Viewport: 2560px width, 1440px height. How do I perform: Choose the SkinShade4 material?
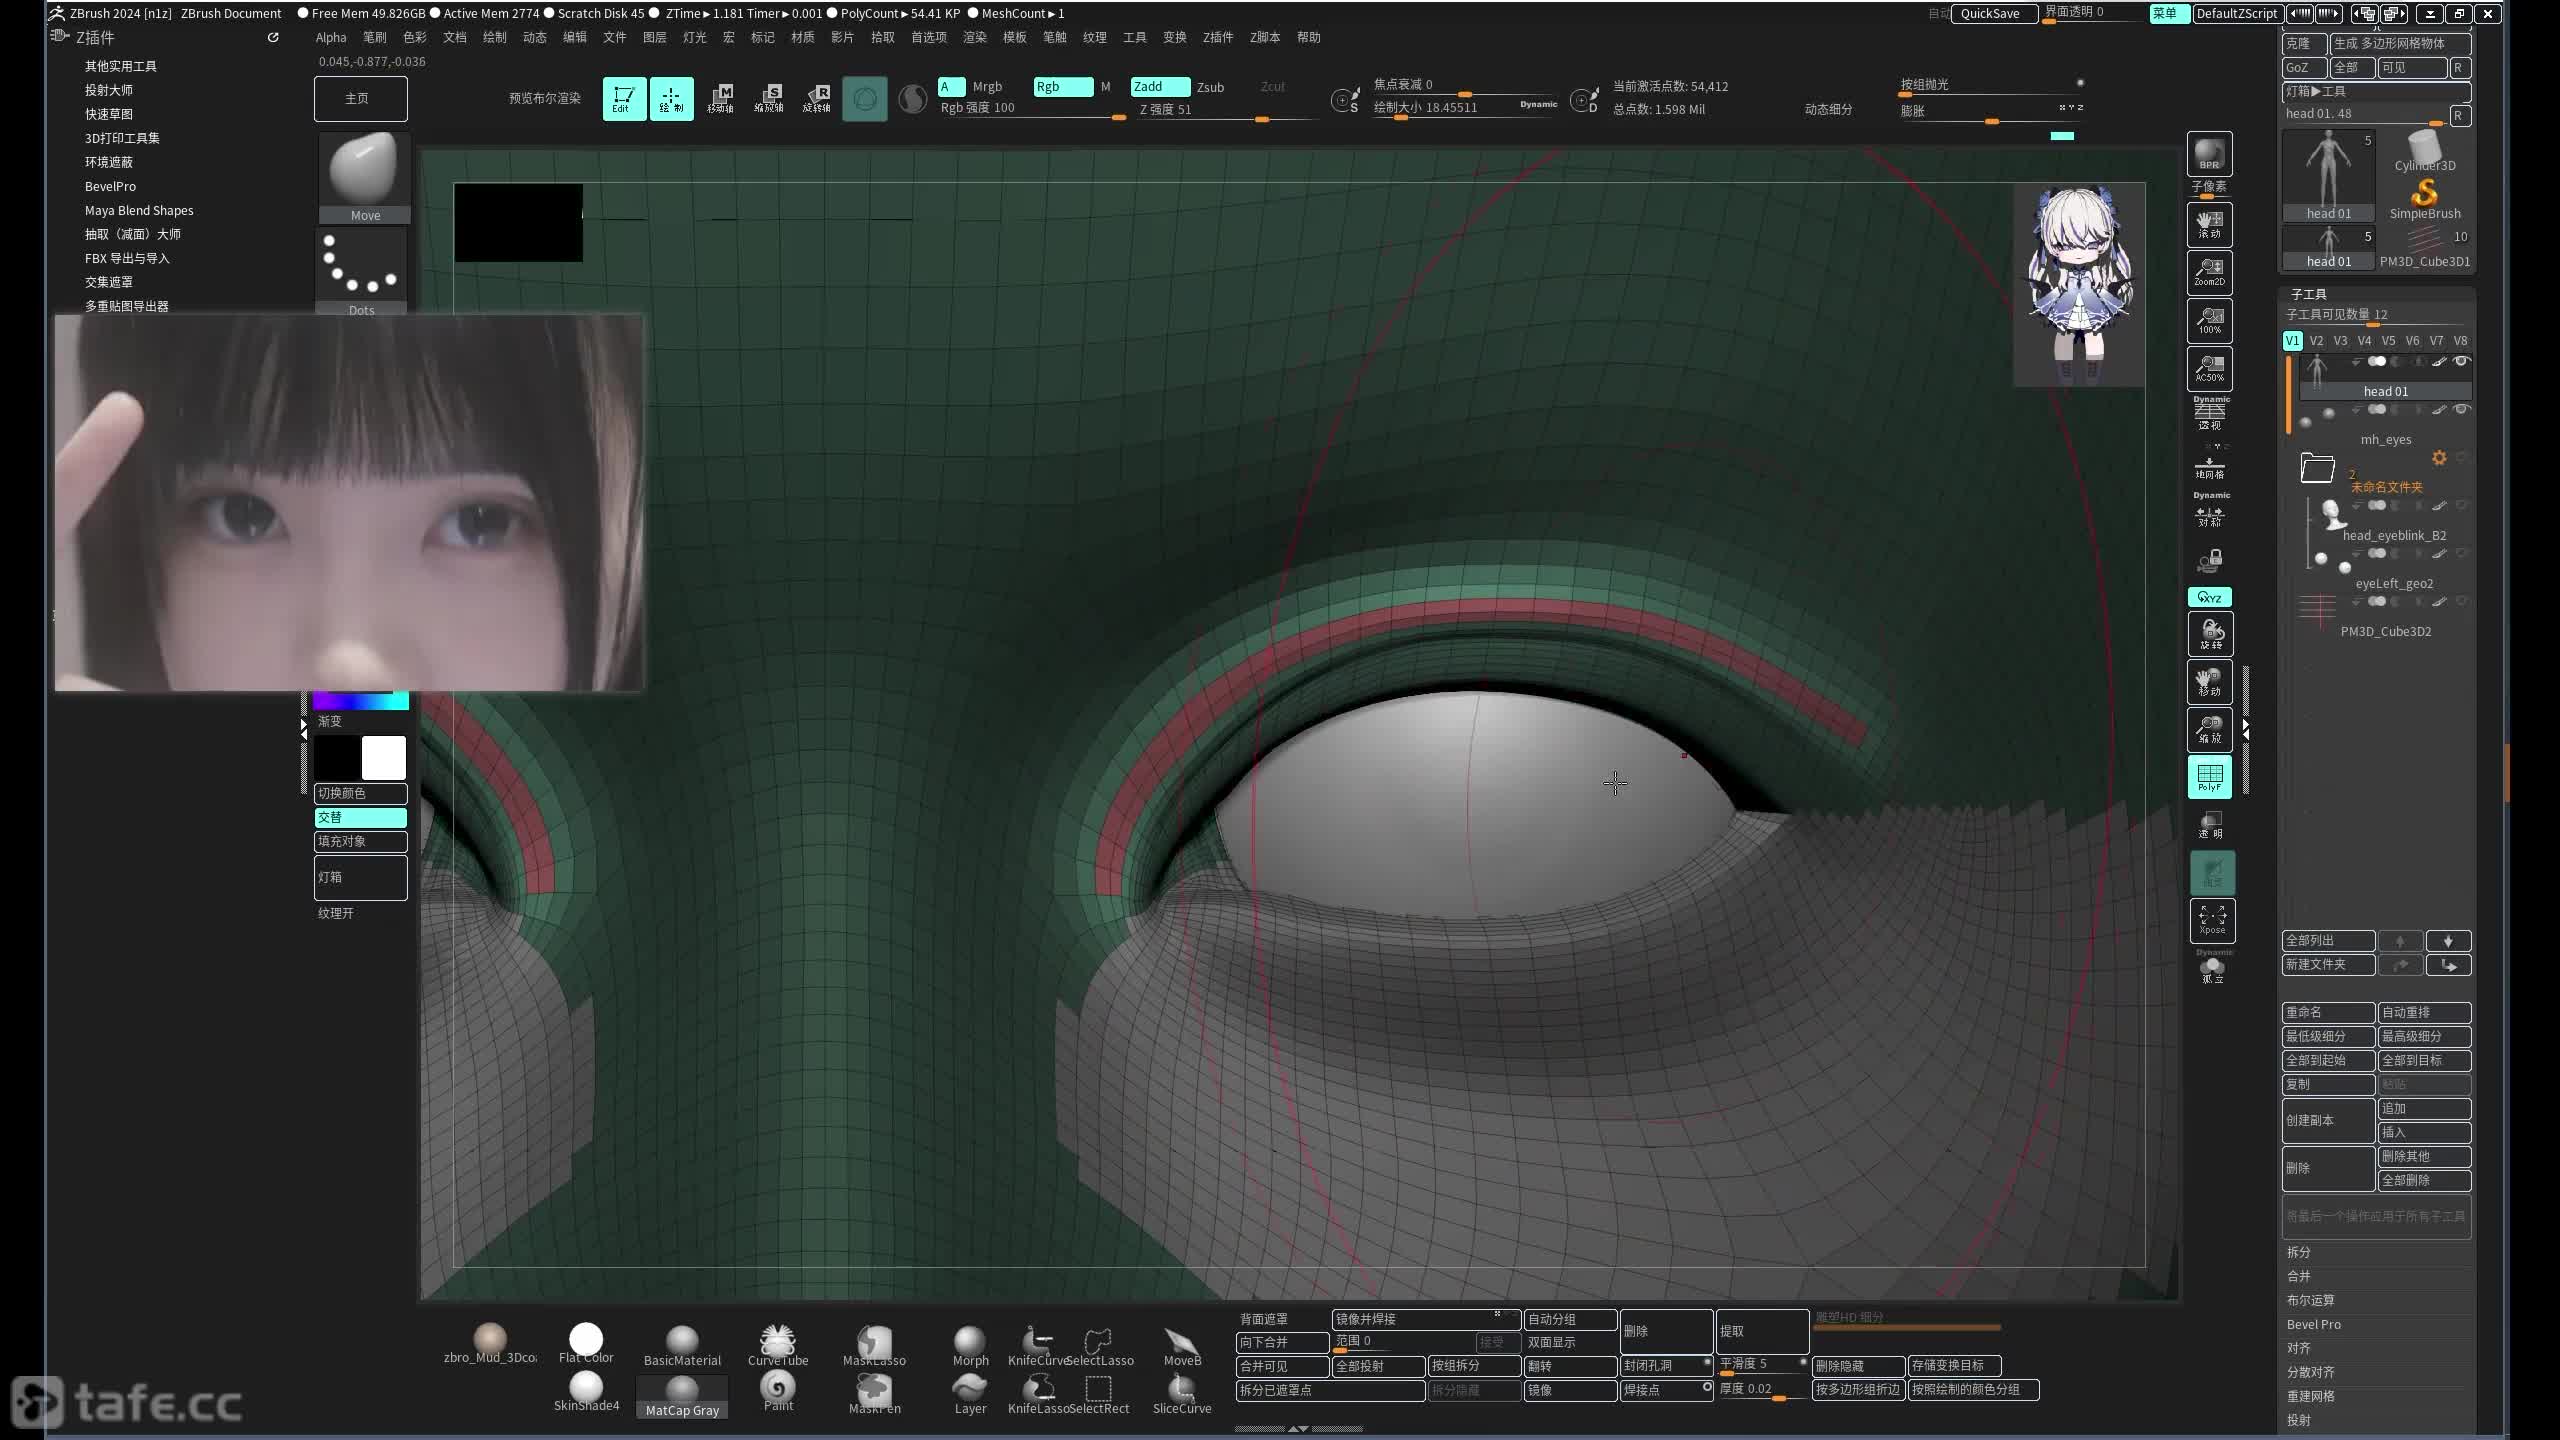click(x=586, y=1391)
